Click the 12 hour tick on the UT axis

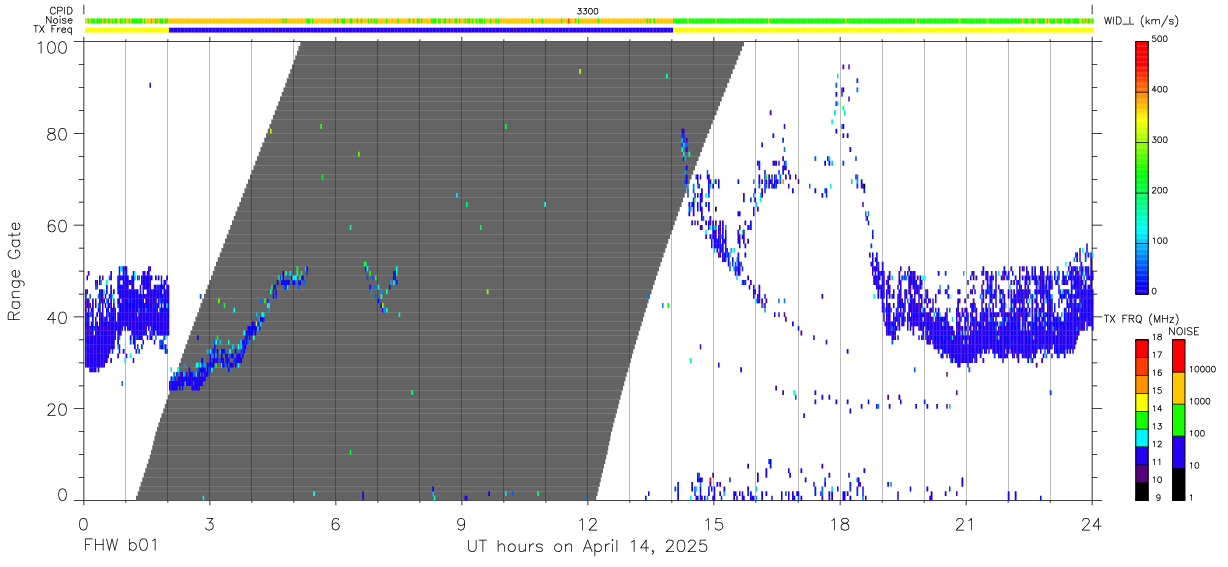pyautogui.click(x=588, y=523)
